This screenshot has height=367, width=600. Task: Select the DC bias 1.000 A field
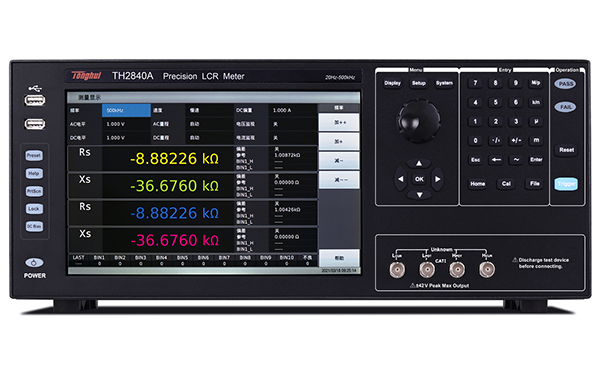click(293, 110)
